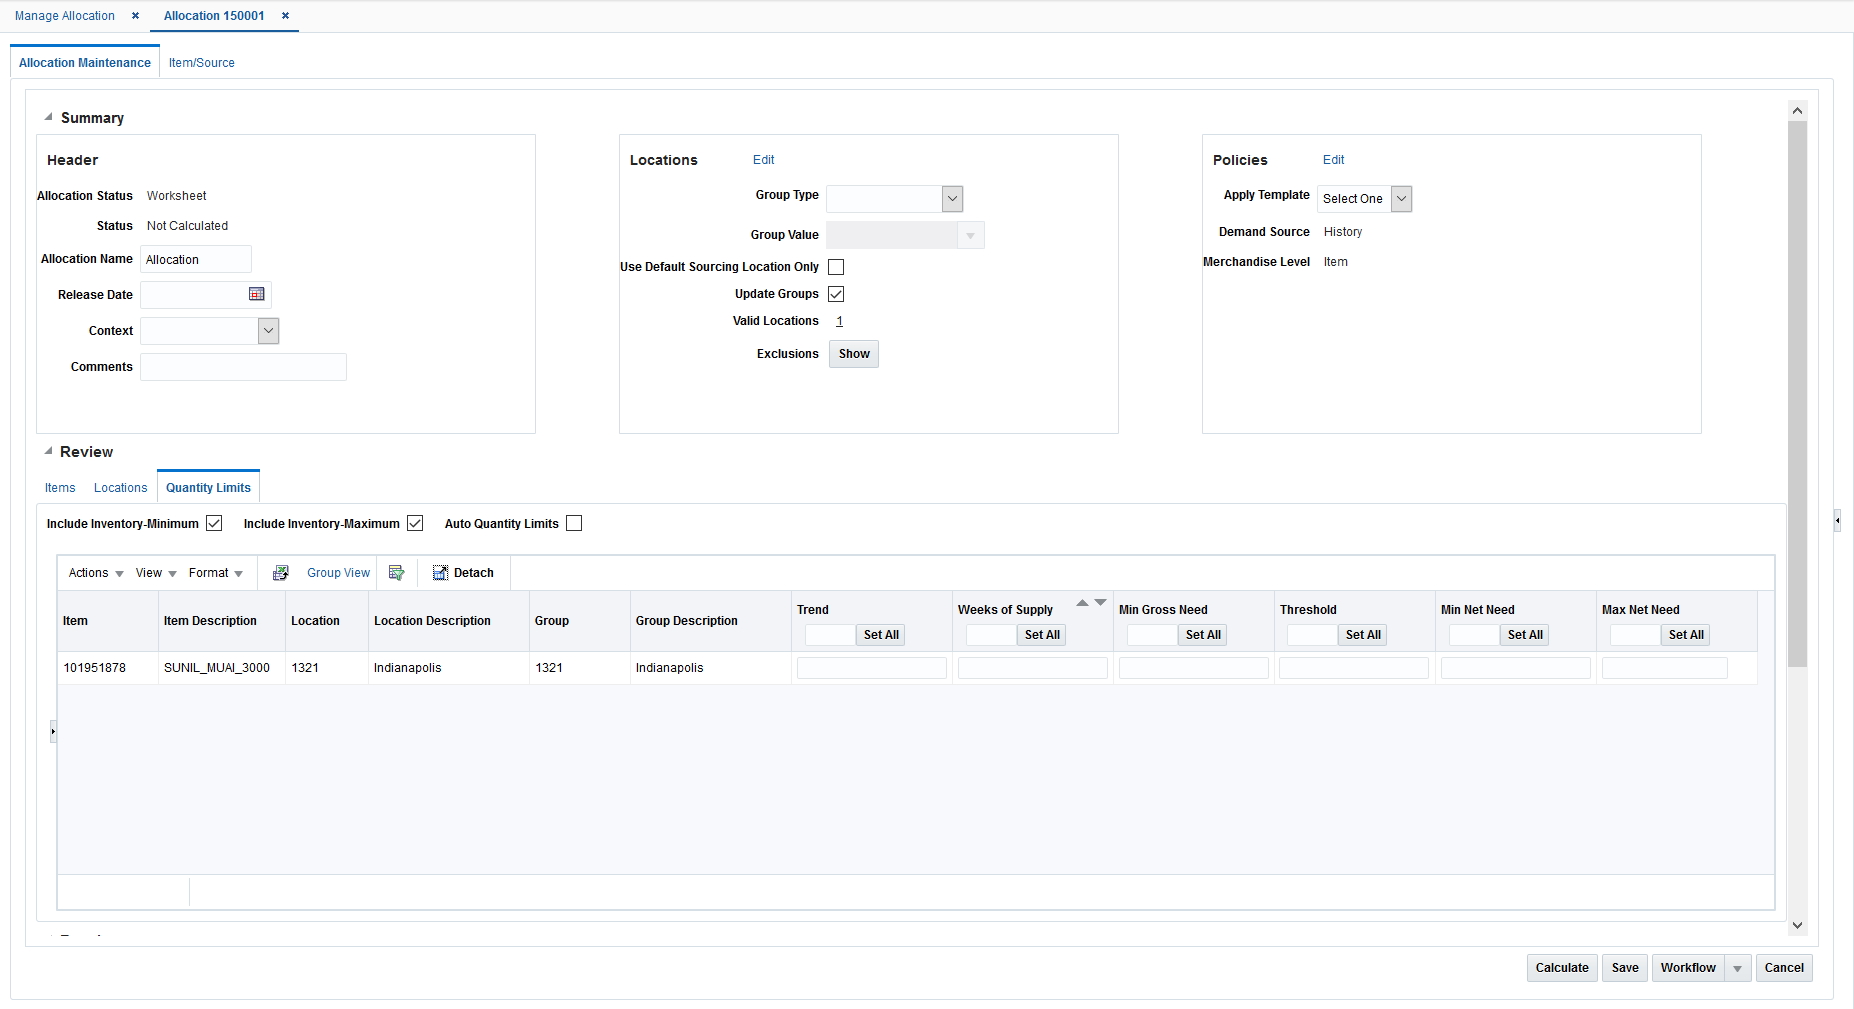This screenshot has height=1009, width=1854.
Task: Sort Weeks of Supply ascending
Action: coord(1082,602)
